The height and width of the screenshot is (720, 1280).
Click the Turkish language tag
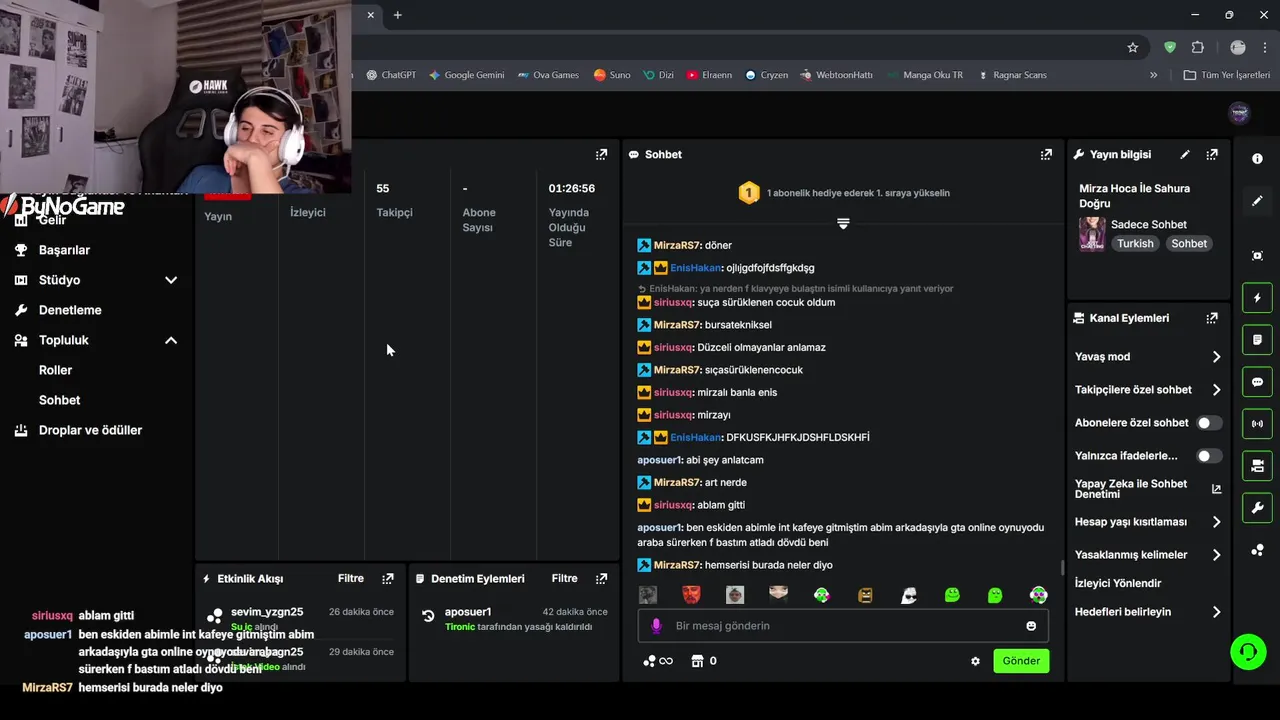click(1135, 243)
